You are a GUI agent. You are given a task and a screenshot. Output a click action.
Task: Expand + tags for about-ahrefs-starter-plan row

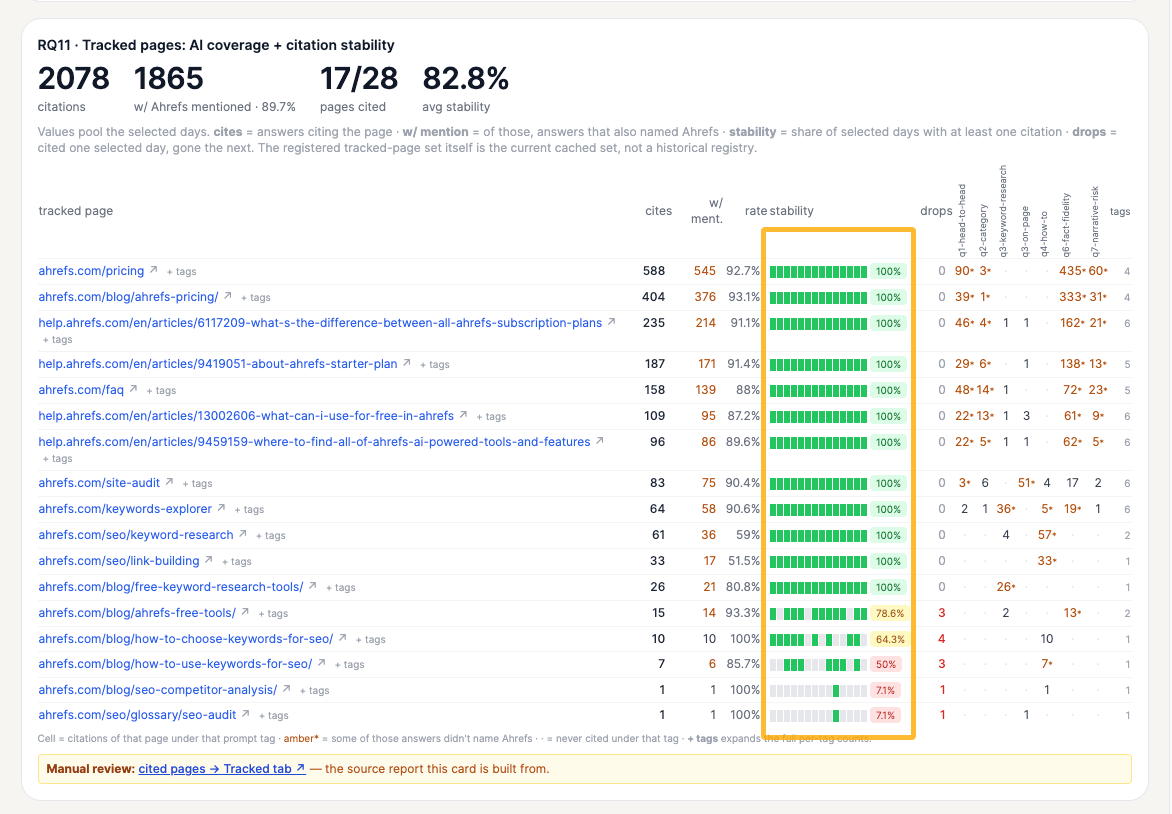click(x=434, y=365)
